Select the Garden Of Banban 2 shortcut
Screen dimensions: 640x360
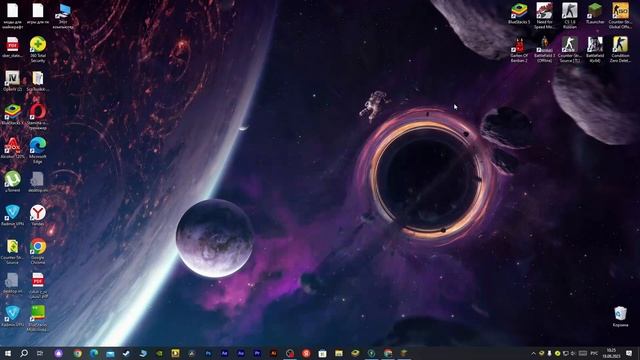(x=519, y=49)
